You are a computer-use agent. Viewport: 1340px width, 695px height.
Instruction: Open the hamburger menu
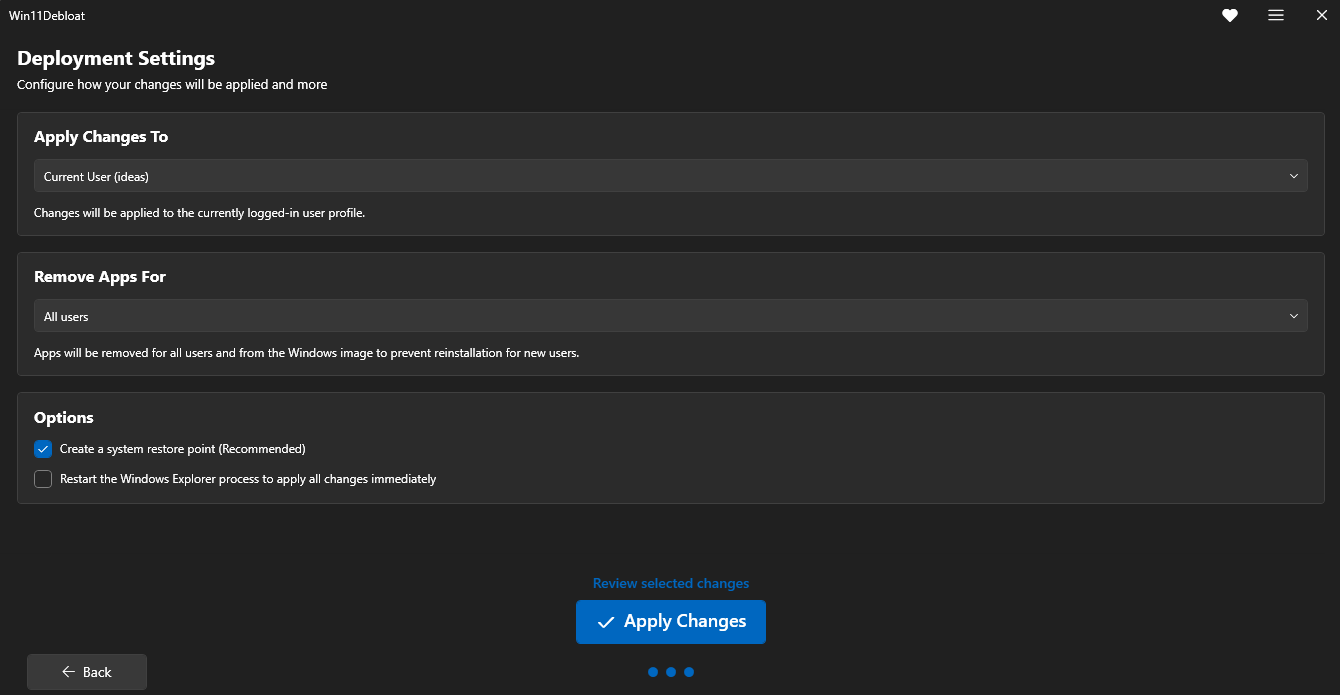[x=1276, y=15]
